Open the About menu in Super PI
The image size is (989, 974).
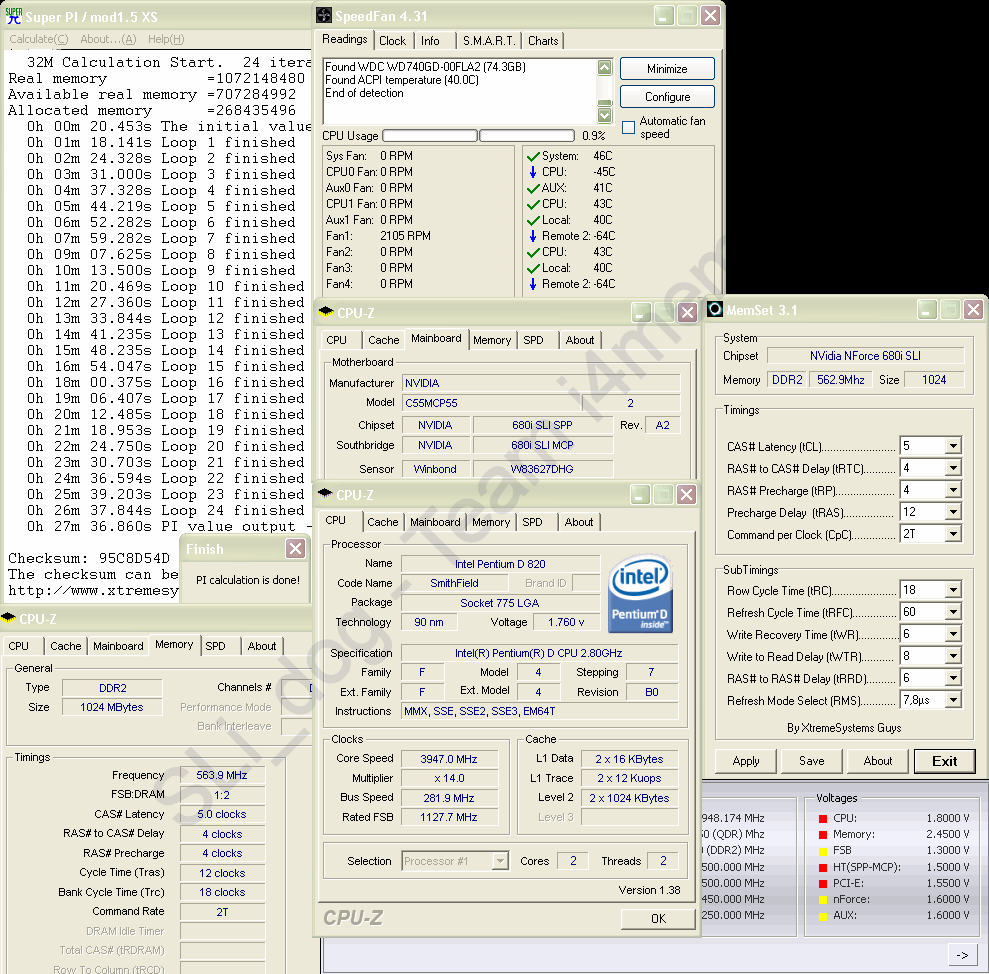(108, 39)
